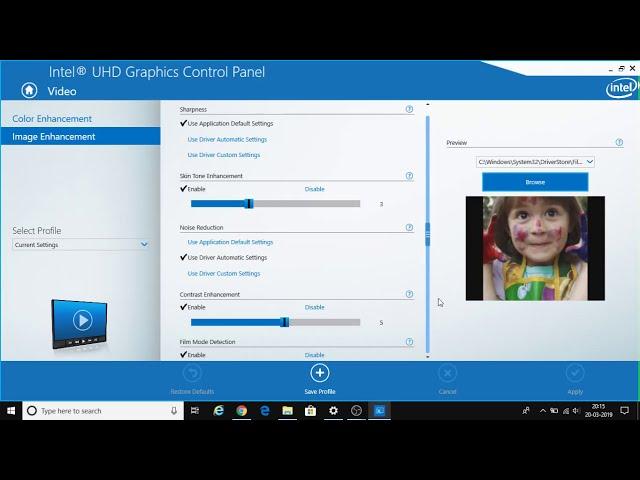
Task: Click the microphone icon in search box
Action: (174, 411)
